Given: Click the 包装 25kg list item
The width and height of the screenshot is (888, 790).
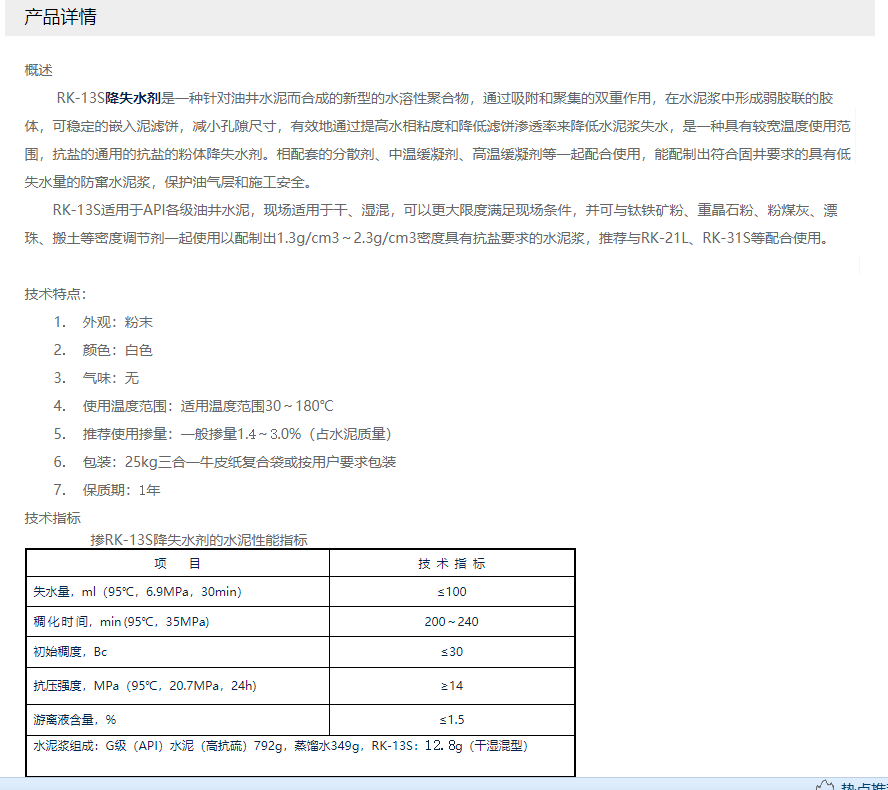Looking at the screenshot, I should [x=239, y=462].
